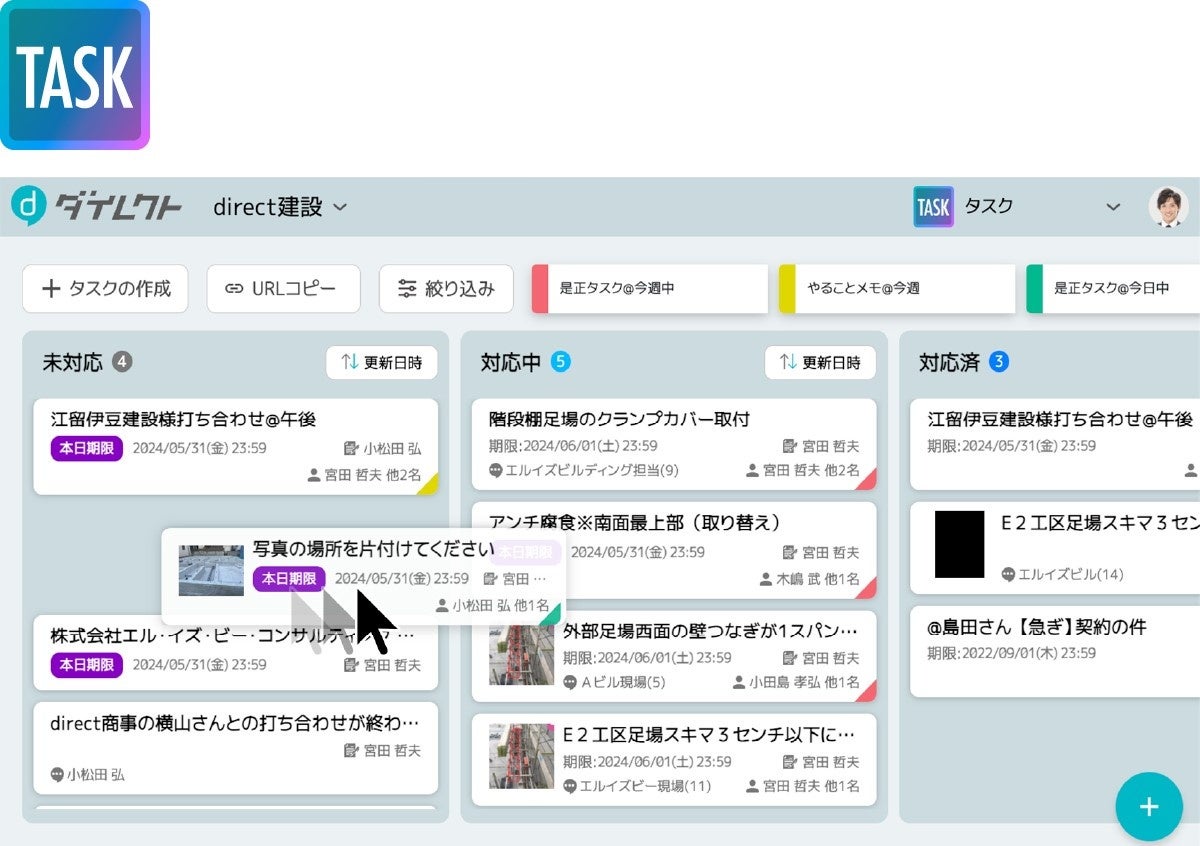The image size is (1200, 846).
Task: Click the red swatch on 是正タスク@今週中
Action: (540, 289)
